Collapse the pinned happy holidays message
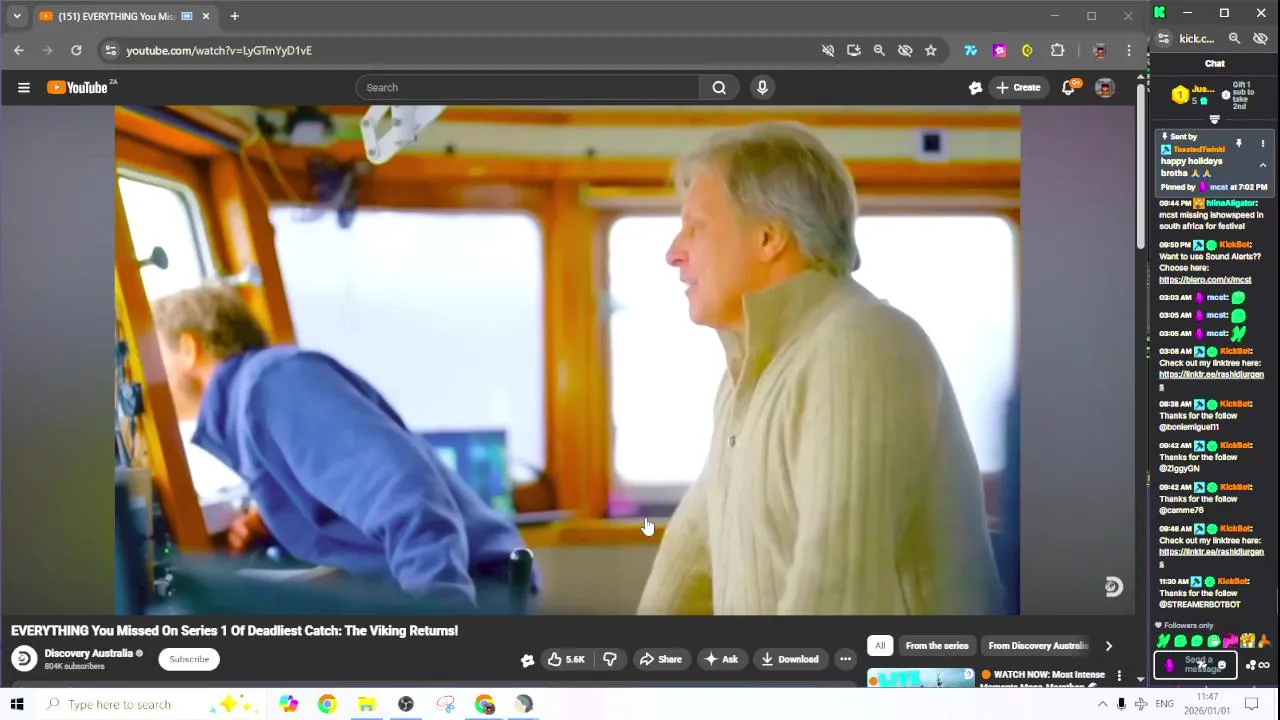The height and width of the screenshot is (720, 1280). click(x=1262, y=165)
